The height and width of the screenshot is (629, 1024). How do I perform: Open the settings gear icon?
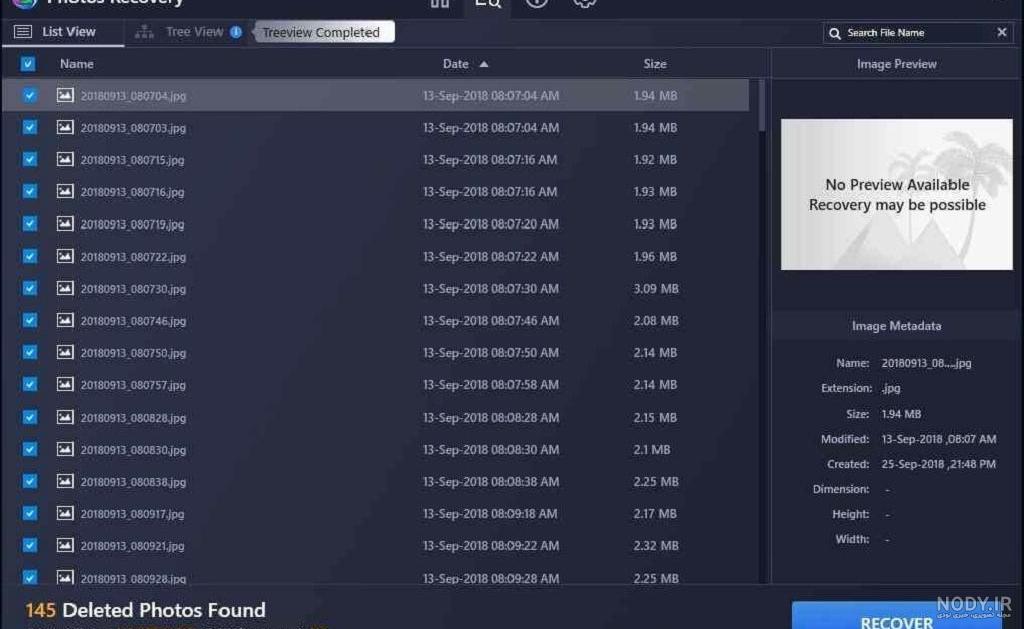[x=584, y=3]
